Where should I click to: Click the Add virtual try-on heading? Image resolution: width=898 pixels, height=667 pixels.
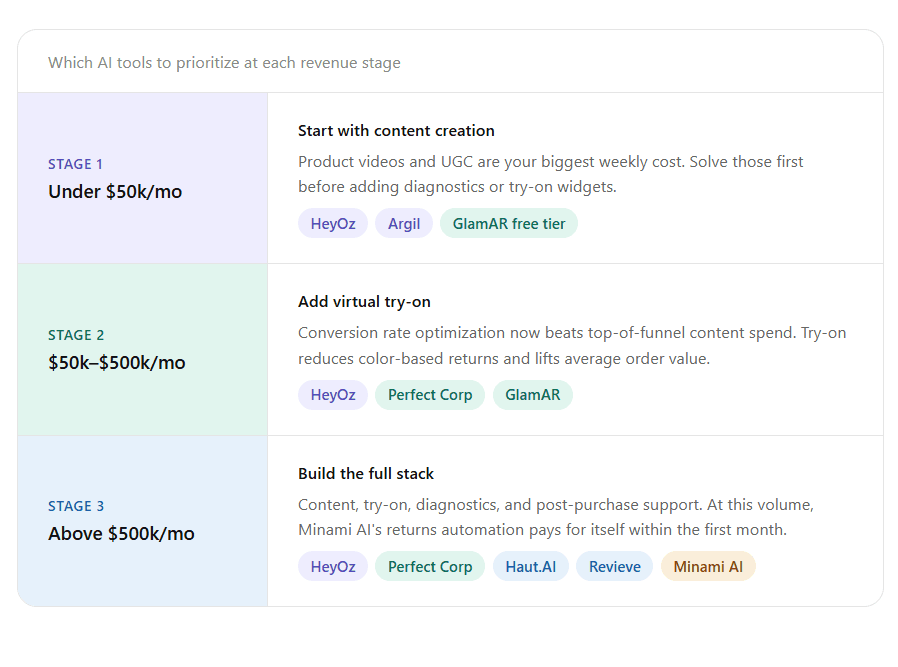tap(364, 302)
